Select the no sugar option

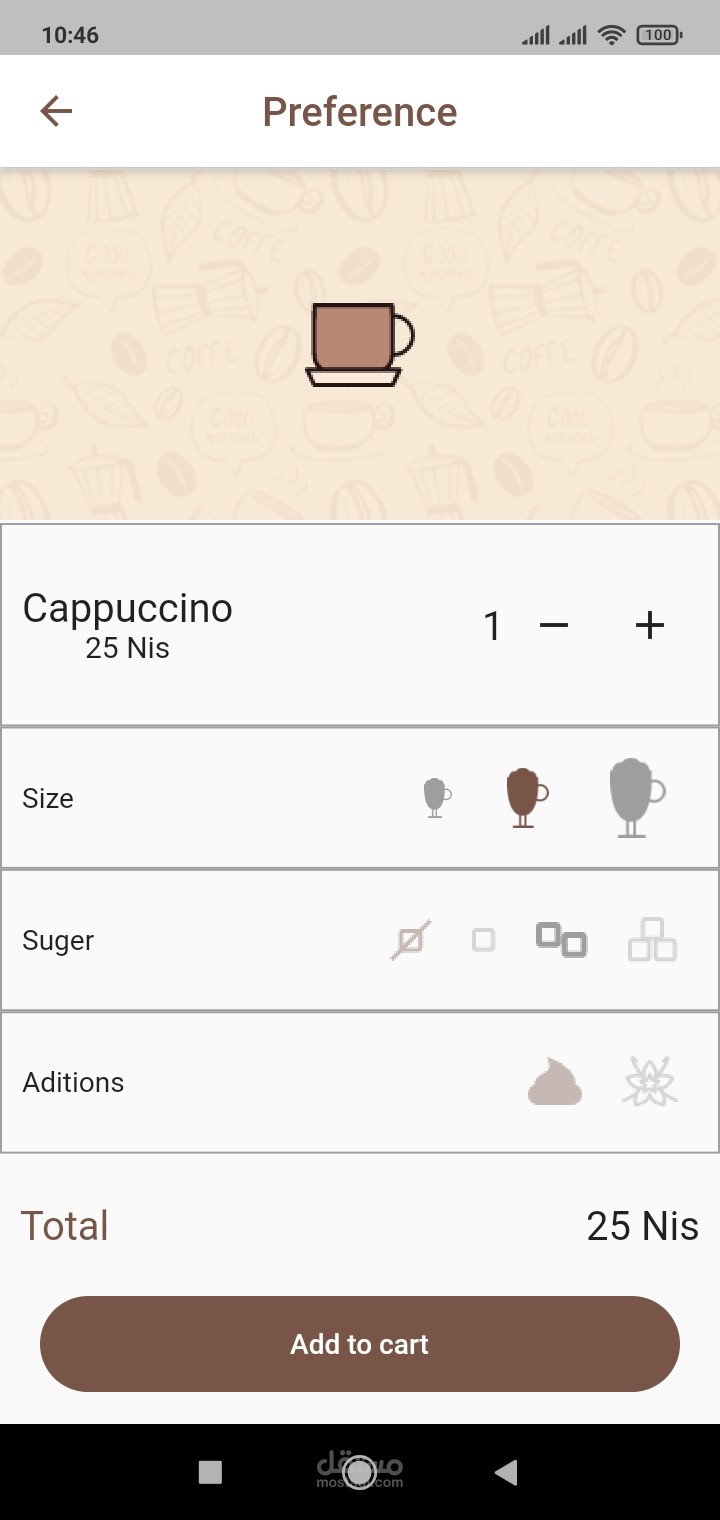point(411,940)
